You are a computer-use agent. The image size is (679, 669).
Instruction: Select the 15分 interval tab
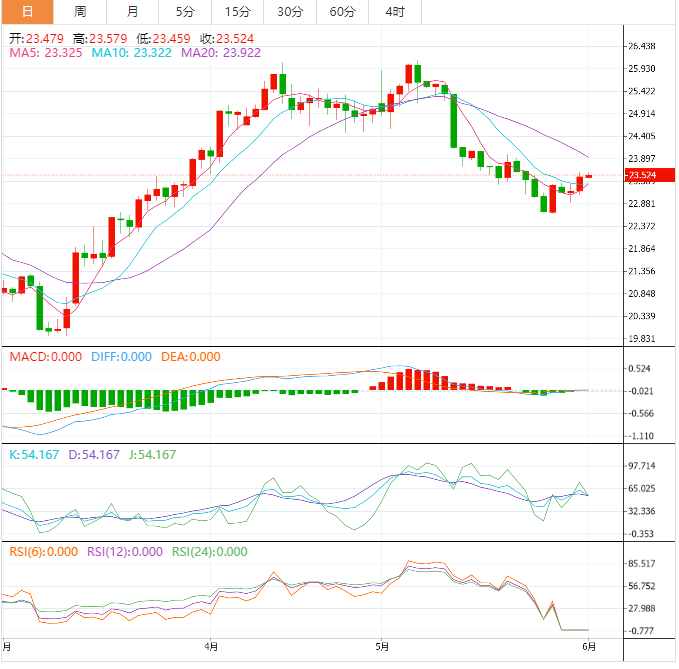237,12
